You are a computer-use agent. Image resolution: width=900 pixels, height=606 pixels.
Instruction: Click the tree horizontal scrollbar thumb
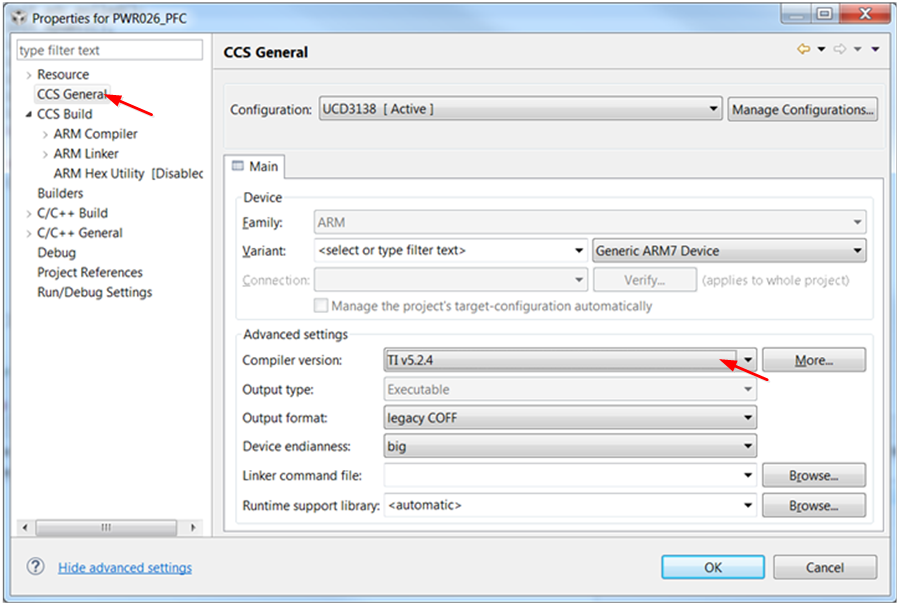coord(106,527)
